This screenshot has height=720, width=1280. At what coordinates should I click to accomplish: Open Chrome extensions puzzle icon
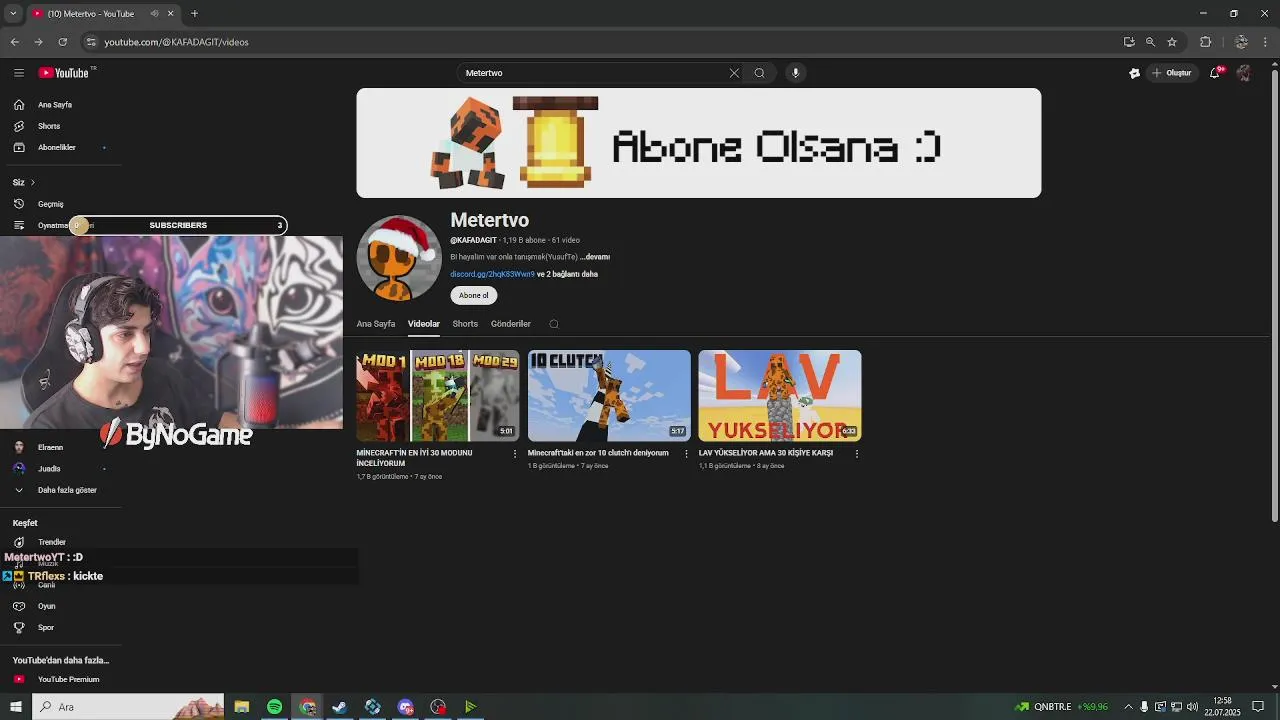click(1205, 42)
